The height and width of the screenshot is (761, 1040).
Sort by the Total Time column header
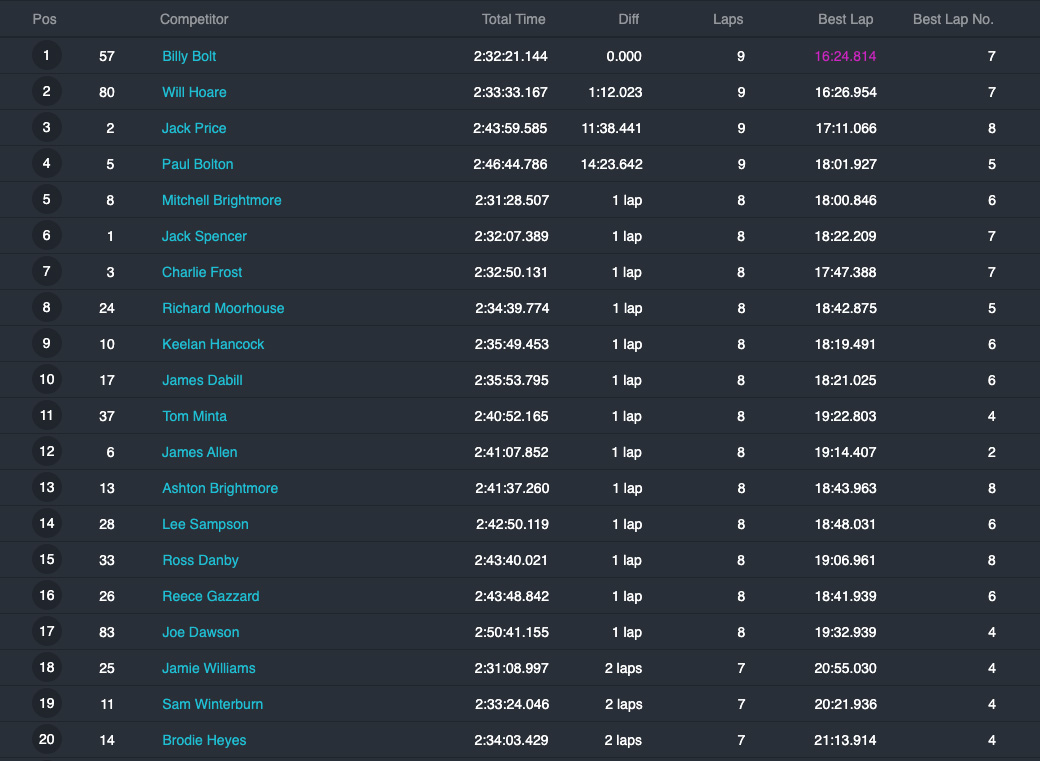pos(513,19)
